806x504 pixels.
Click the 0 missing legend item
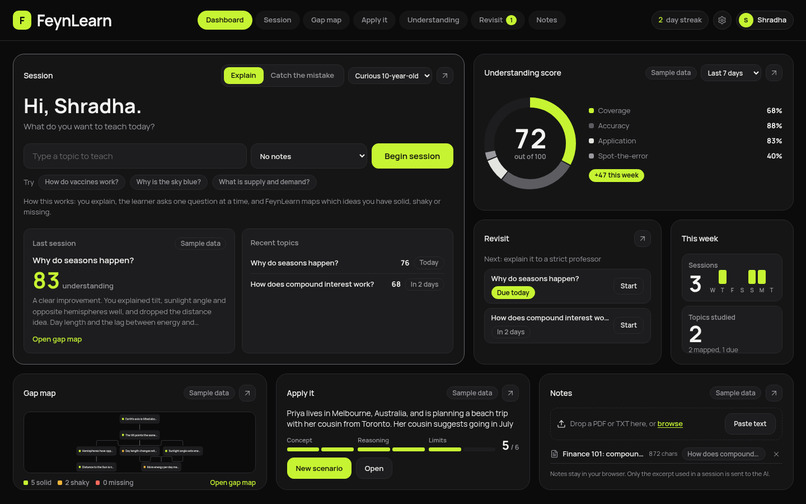coord(114,483)
